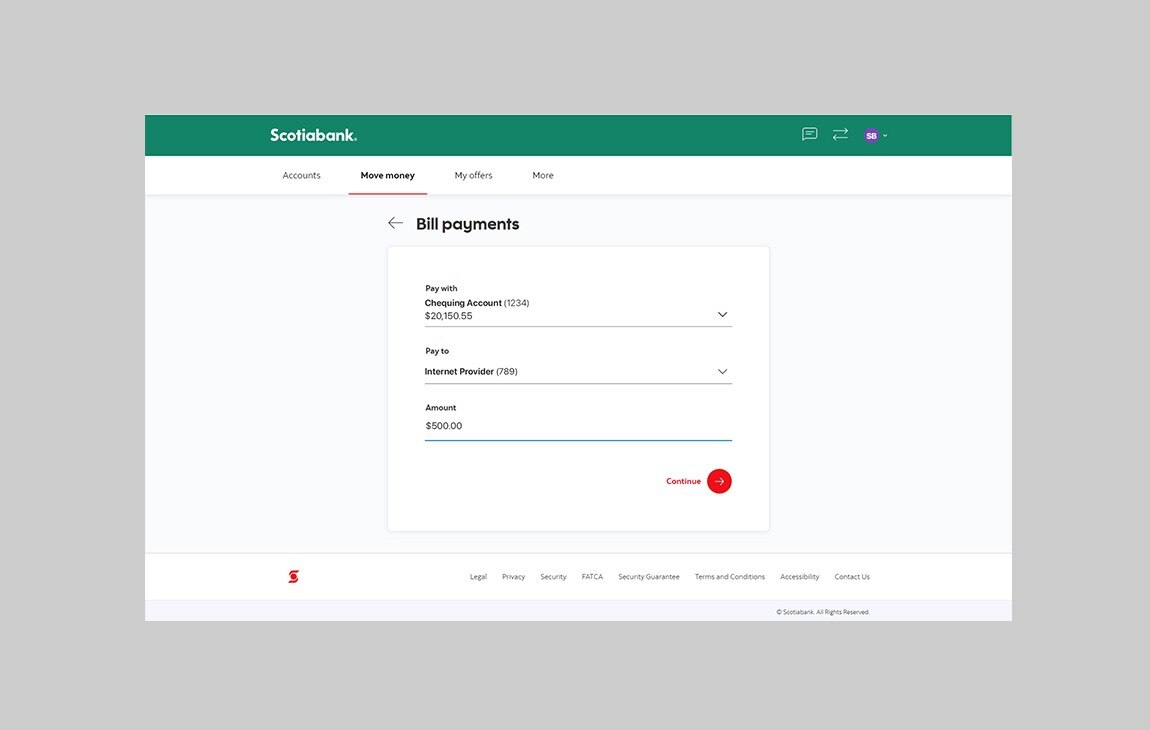Click the Contact Us footer link
This screenshot has height=730, width=1150.
click(x=852, y=577)
